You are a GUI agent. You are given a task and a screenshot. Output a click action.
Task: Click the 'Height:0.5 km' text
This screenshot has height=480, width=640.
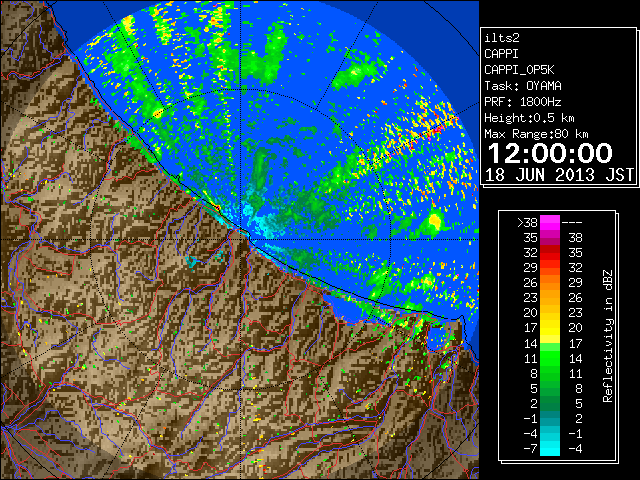529,118
